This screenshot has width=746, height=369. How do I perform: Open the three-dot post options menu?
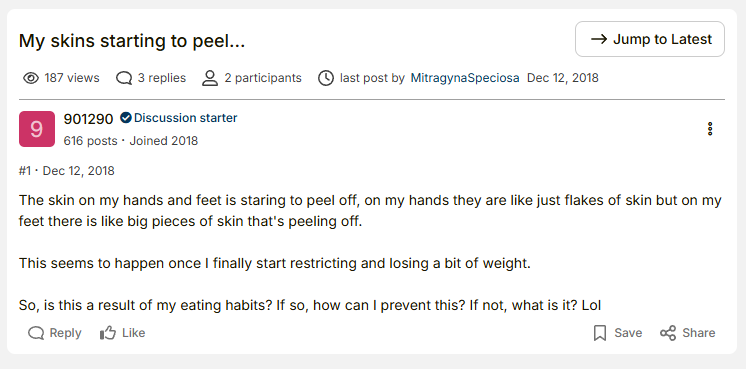(710, 129)
